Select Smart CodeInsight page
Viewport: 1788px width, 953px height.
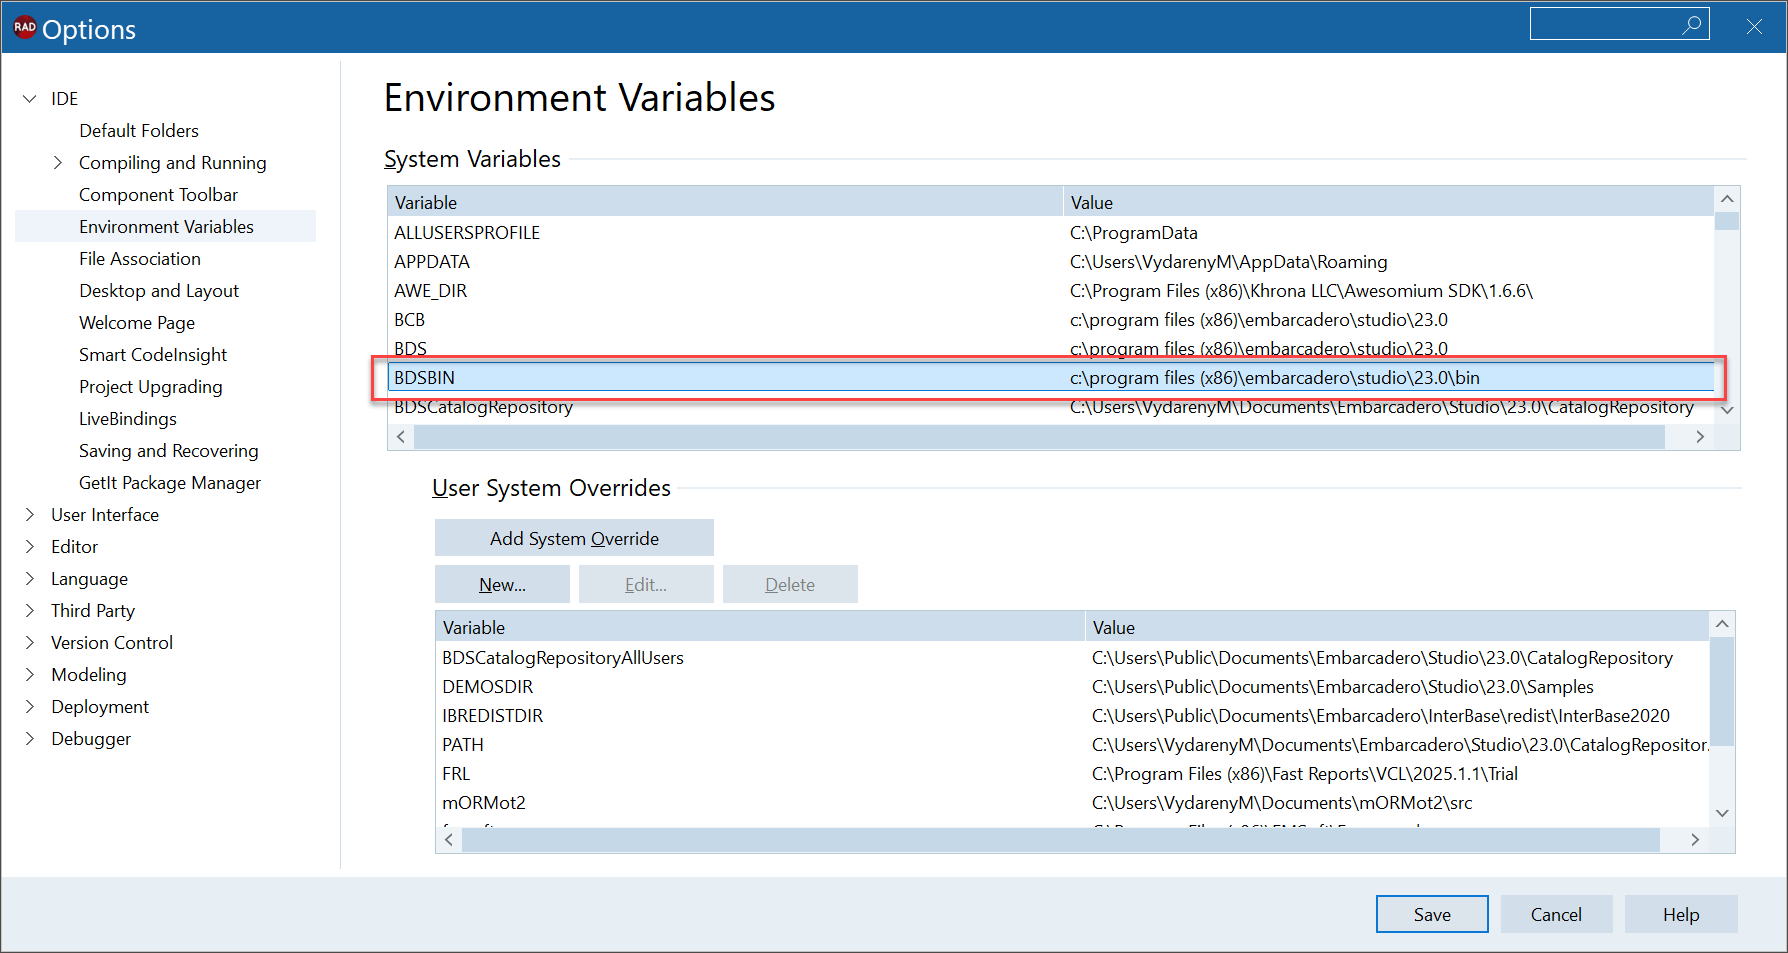point(152,354)
